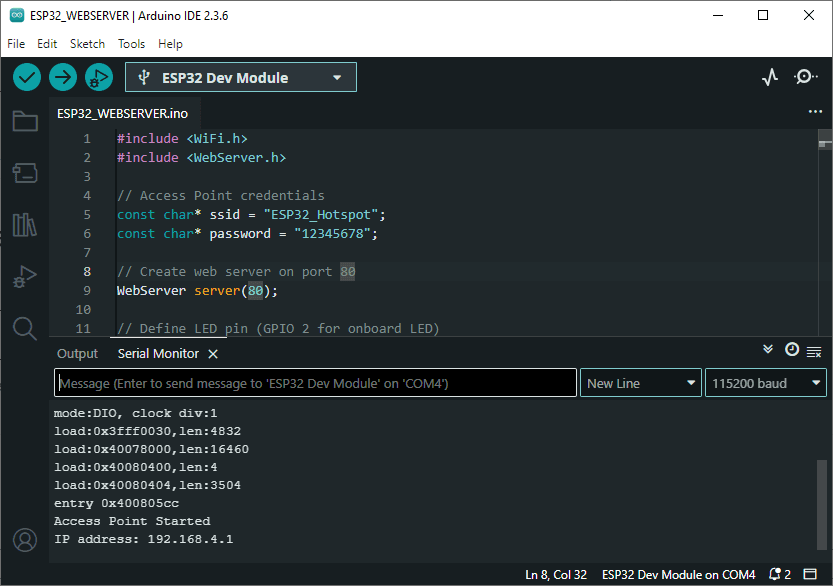This screenshot has height=586, width=833.
Task: Open the Library Manager sidebar icon
Action: [25, 225]
